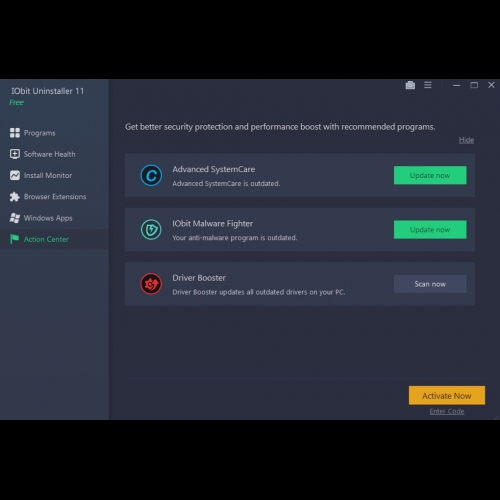Image resolution: width=500 pixels, height=500 pixels.
Task: Click the Driver Booster red icon
Action: [x=151, y=284]
